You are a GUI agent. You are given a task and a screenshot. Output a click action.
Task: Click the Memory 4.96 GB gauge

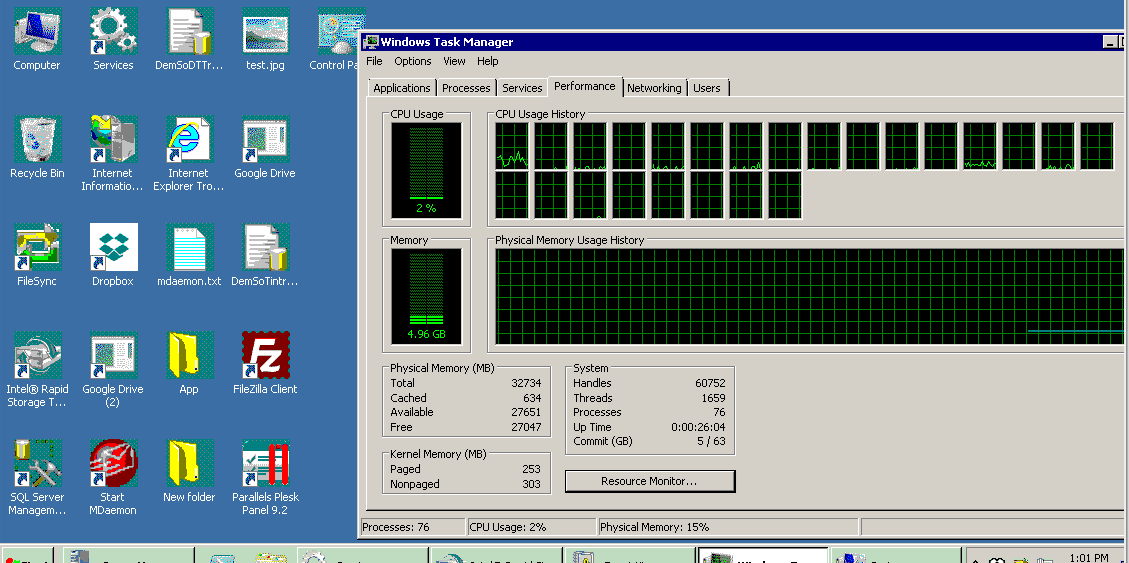click(x=426, y=297)
